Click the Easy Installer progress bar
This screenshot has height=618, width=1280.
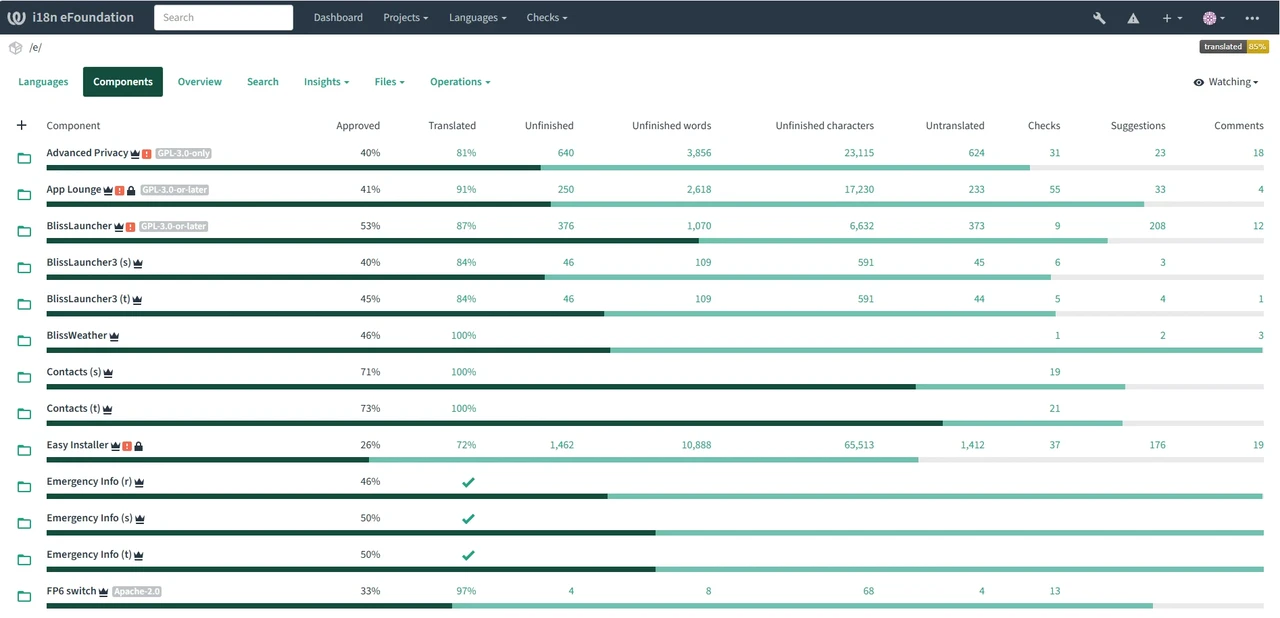tap(655, 459)
